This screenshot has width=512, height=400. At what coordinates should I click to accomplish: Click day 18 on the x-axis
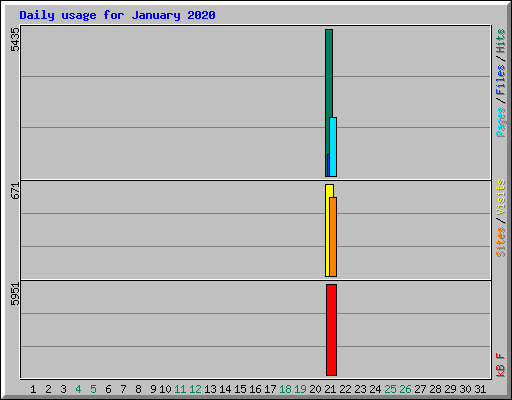point(285,389)
